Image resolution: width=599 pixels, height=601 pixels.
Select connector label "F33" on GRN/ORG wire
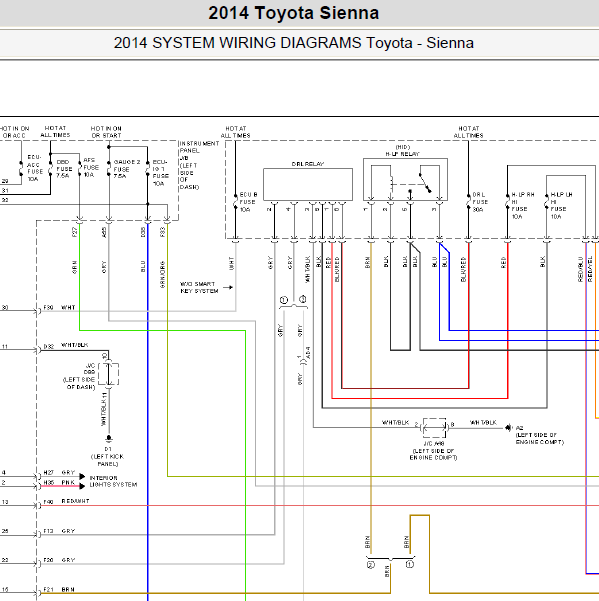tap(162, 232)
